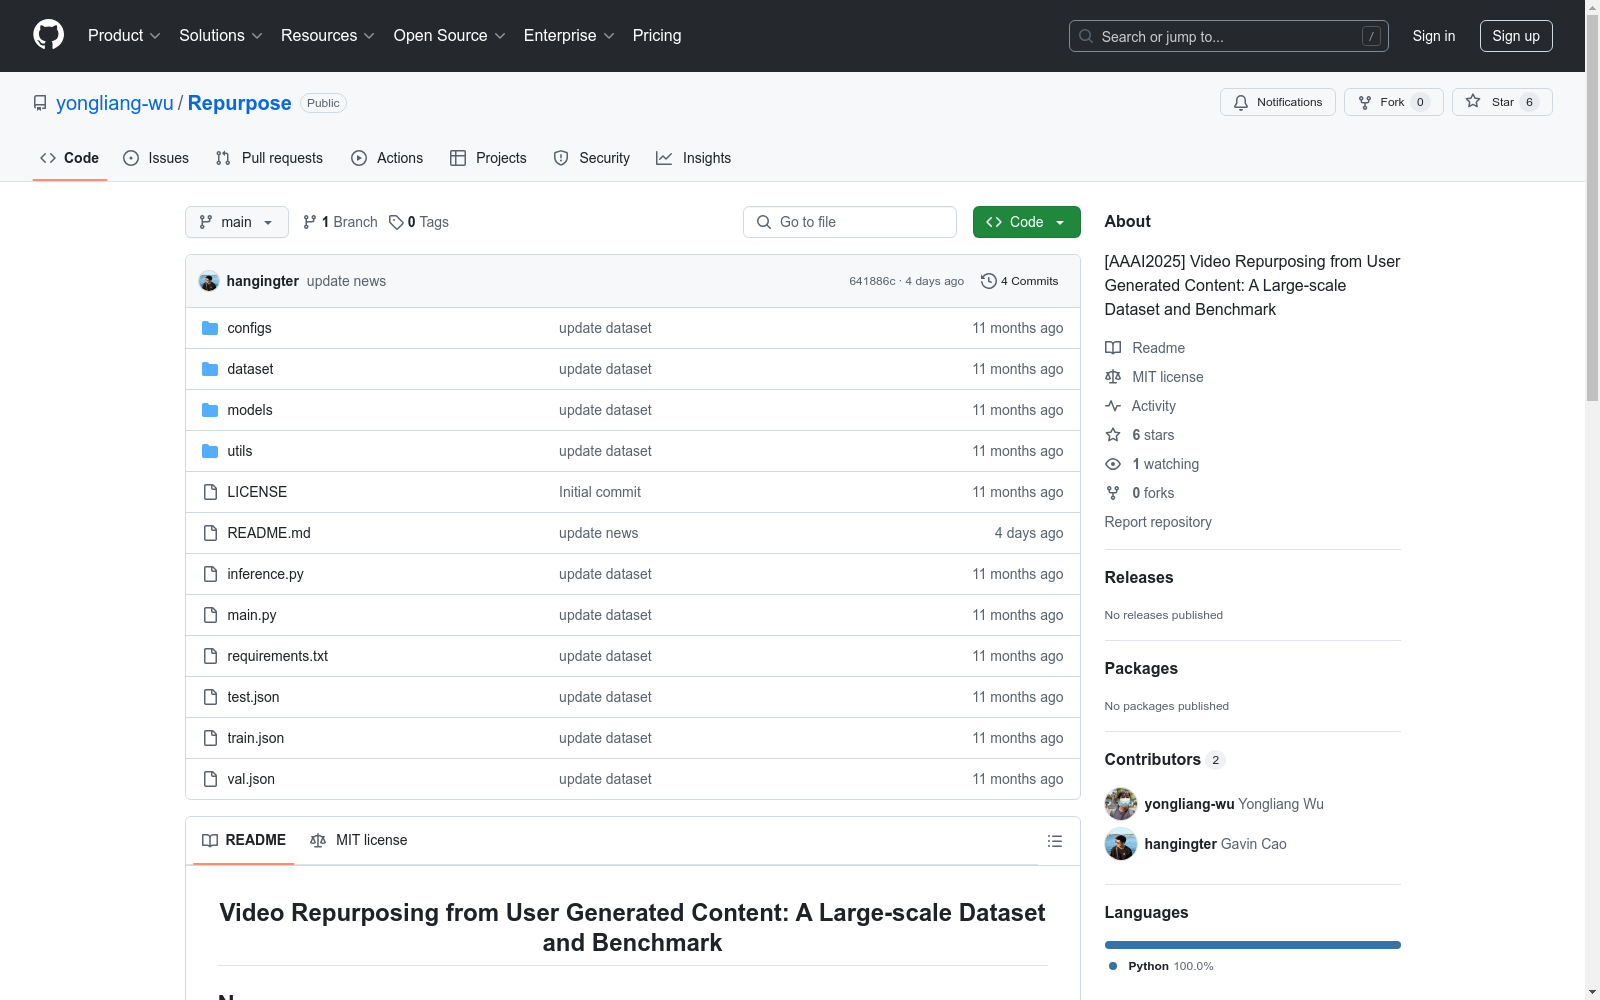
Task: Switch to the Pull requests tab
Action: [x=269, y=158]
